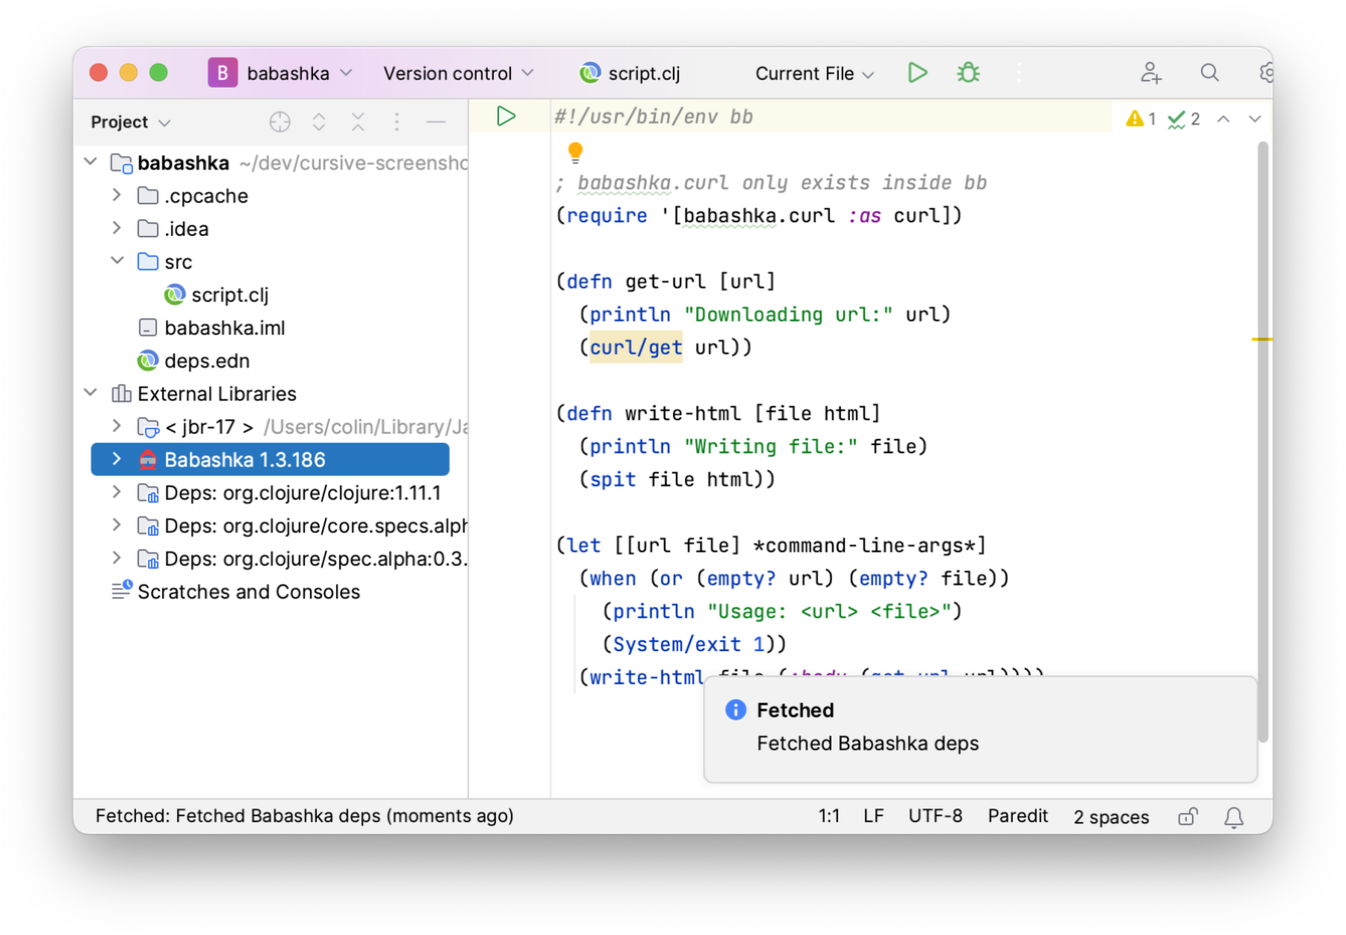Click the highlighted curl/get symbol in editor

636,347
